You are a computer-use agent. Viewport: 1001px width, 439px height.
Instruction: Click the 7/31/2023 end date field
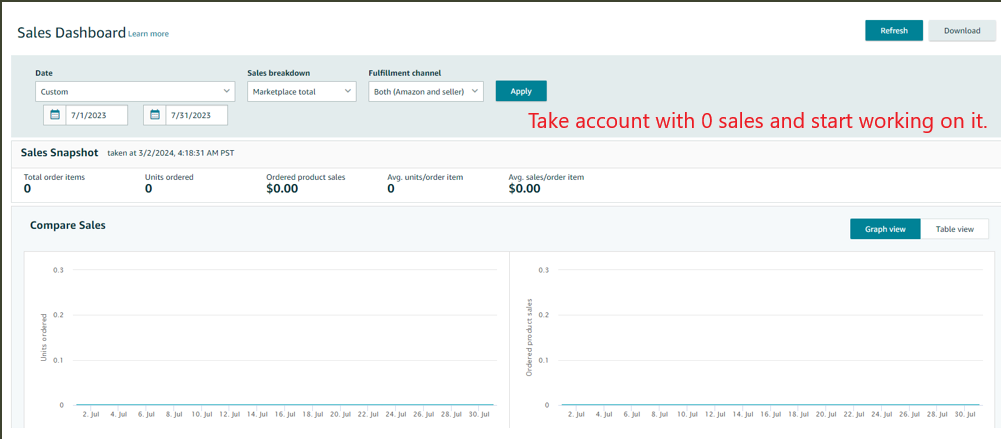196,116
